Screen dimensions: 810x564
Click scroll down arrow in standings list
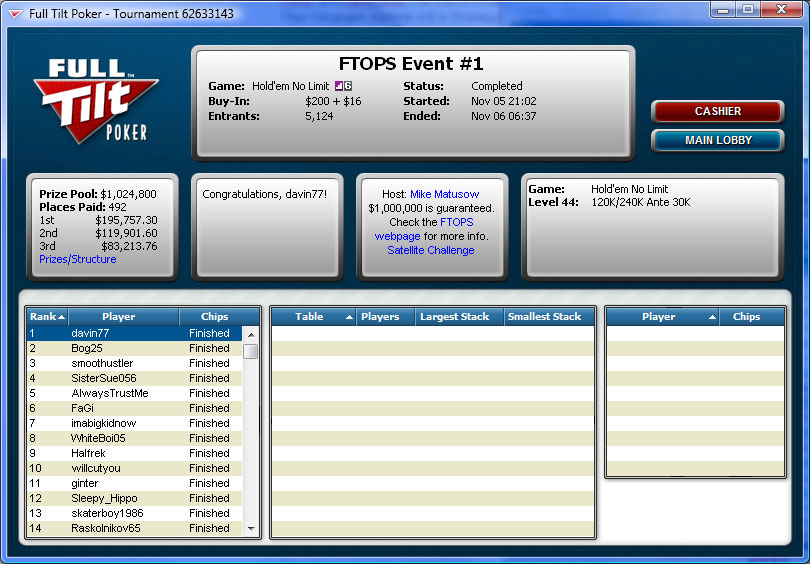pos(251,528)
